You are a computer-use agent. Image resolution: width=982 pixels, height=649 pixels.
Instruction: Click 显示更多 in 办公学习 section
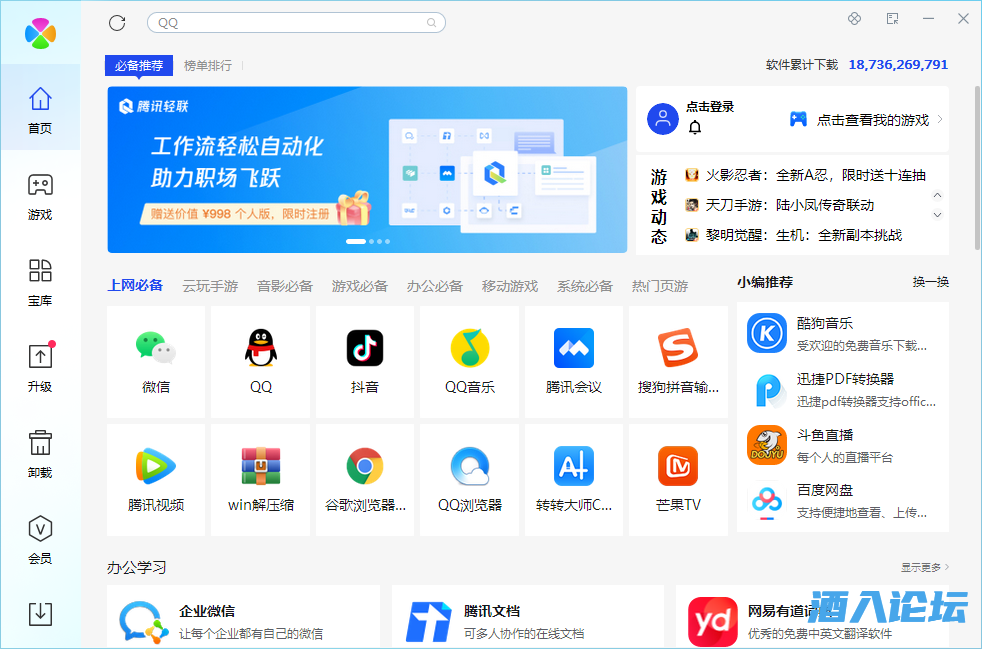tap(925, 568)
